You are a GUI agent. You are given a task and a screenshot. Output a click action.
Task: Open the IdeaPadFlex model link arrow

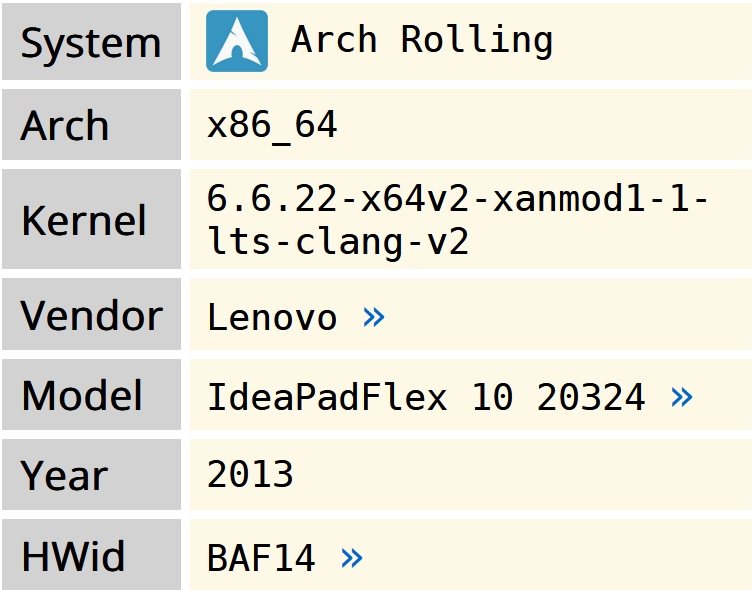(x=682, y=397)
